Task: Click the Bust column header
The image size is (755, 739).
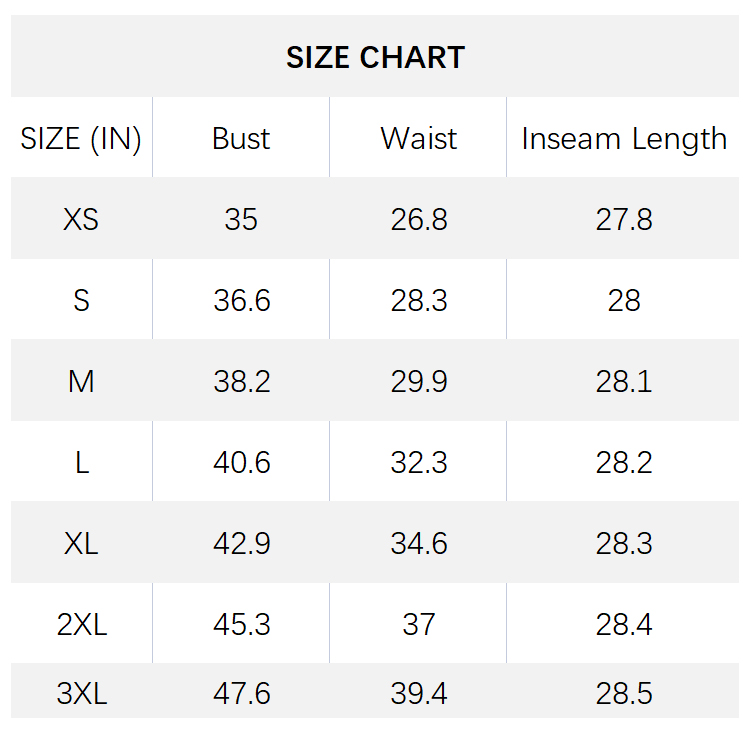Action: (x=241, y=139)
